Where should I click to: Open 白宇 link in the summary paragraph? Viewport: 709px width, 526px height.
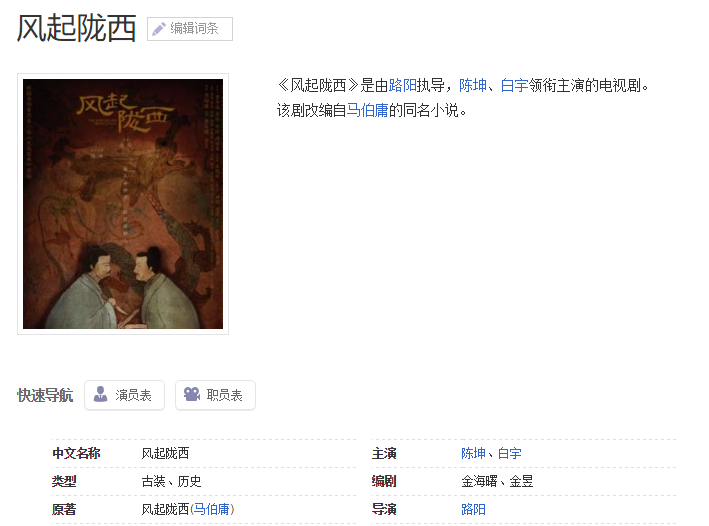[x=515, y=85]
